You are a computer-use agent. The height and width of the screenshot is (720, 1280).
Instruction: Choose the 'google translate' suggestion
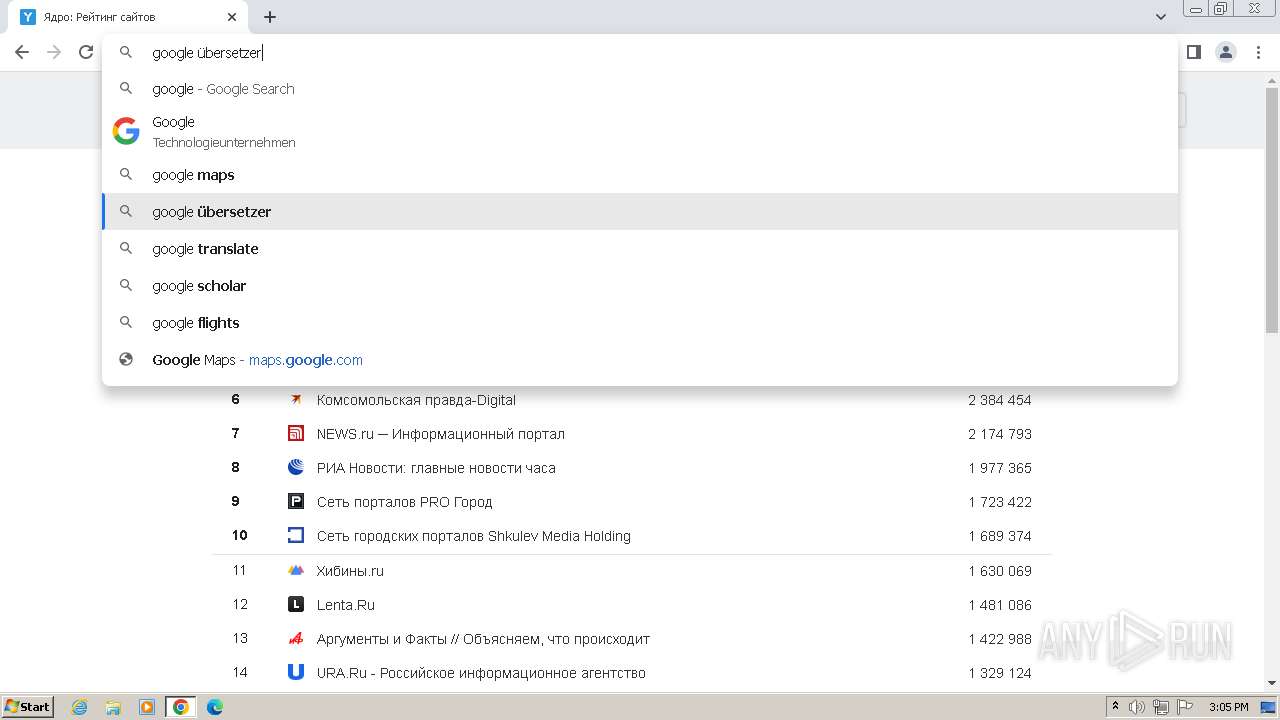(640, 249)
